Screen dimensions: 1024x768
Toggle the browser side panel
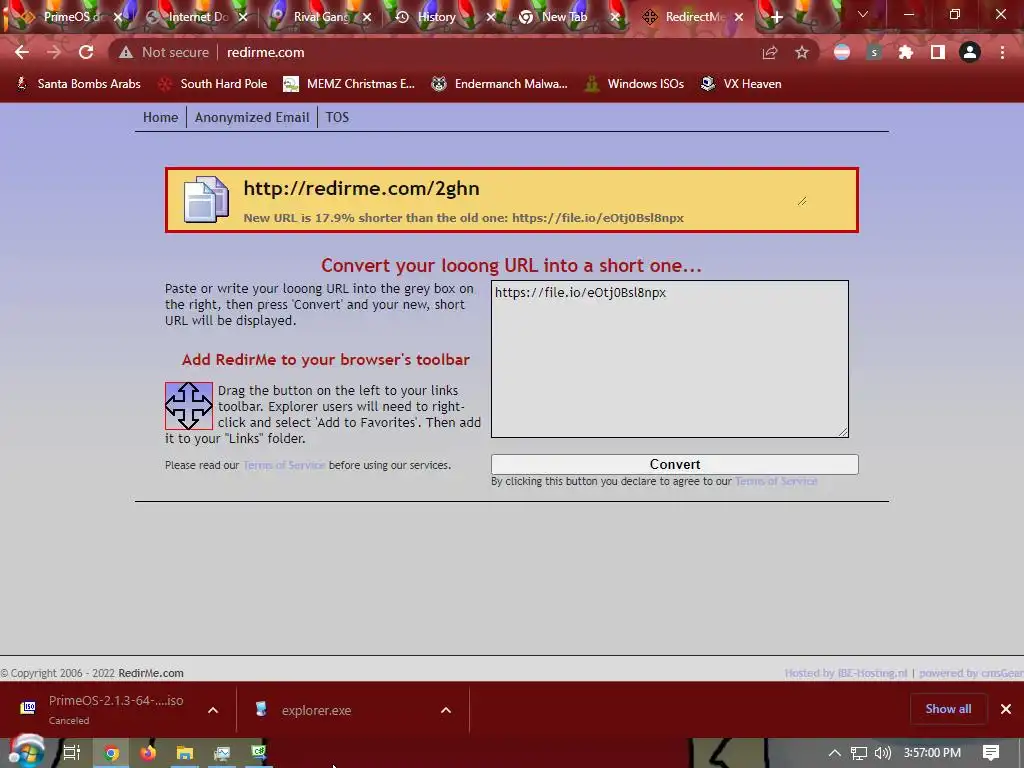coord(938,52)
